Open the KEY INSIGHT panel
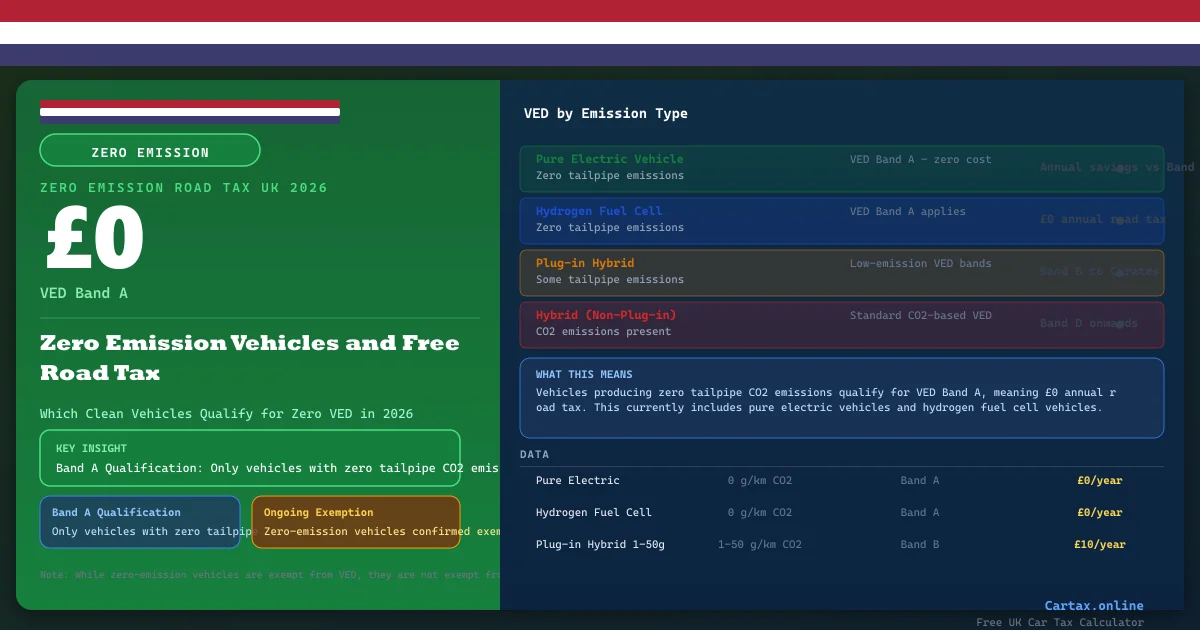This screenshot has height=630, width=1200. 250,458
